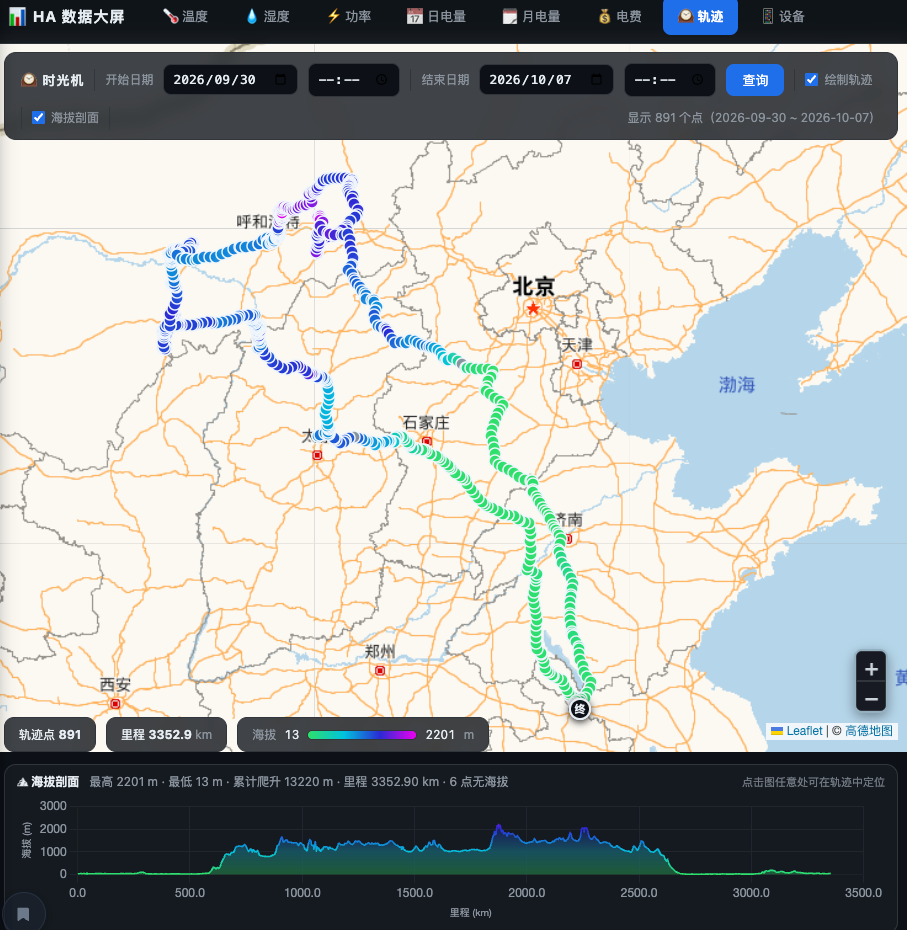Select the 轨迹 track tab
The width and height of the screenshot is (907, 930).
[x=701, y=17]
